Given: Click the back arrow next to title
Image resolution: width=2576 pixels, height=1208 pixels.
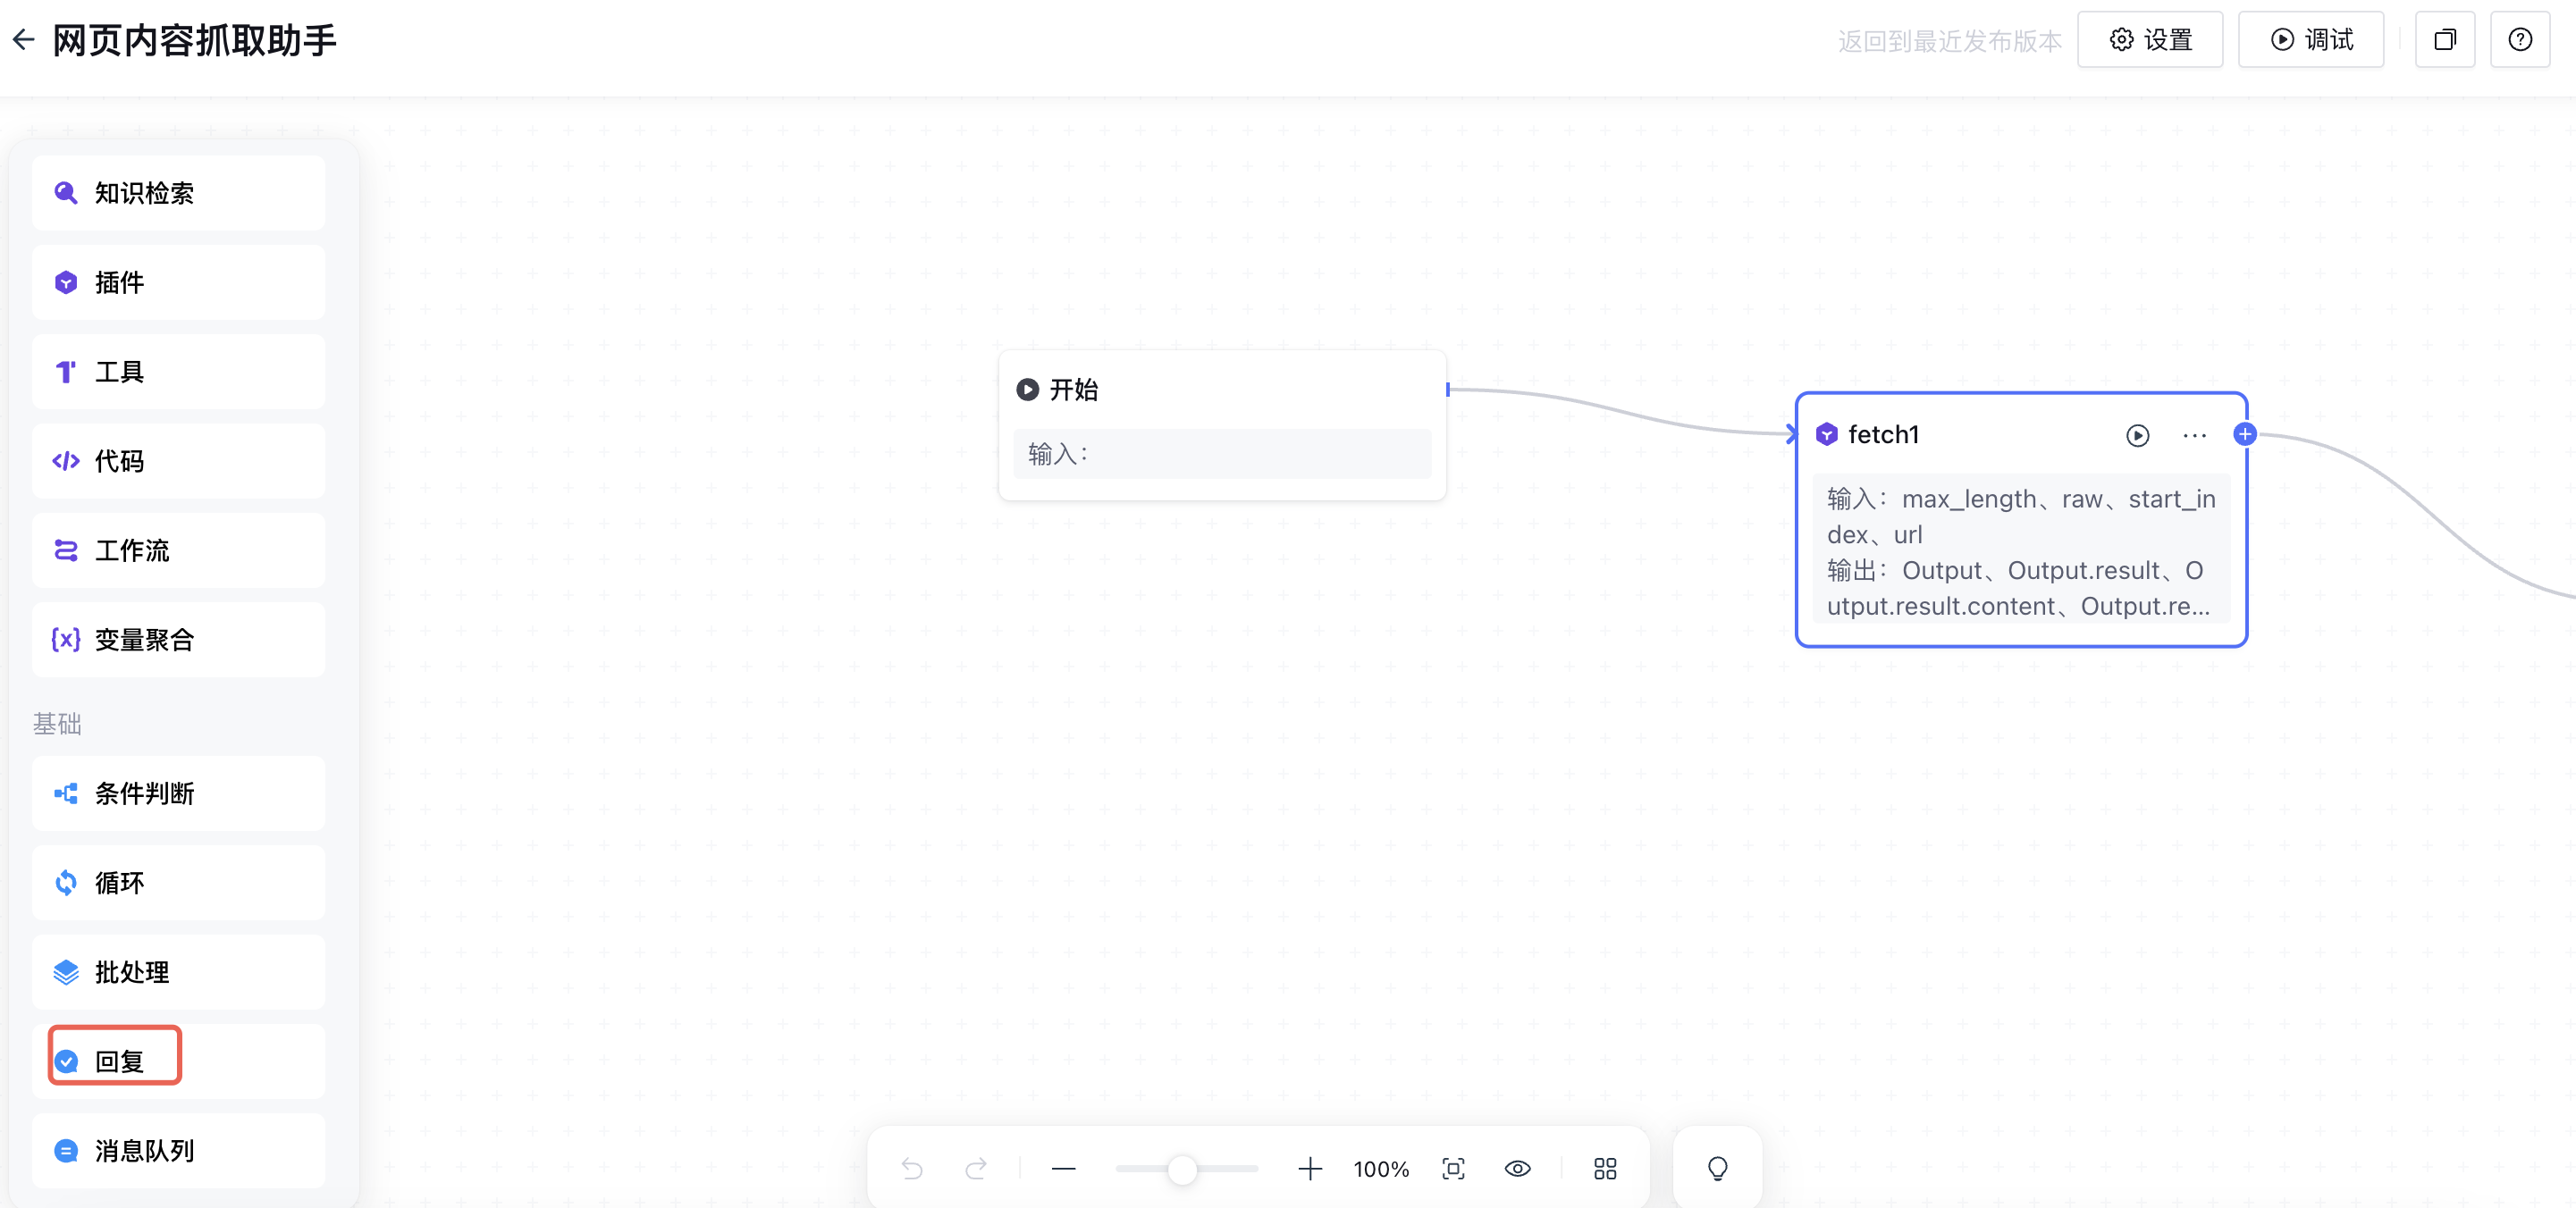Looking at the screenshot, I should click(24, 40).
